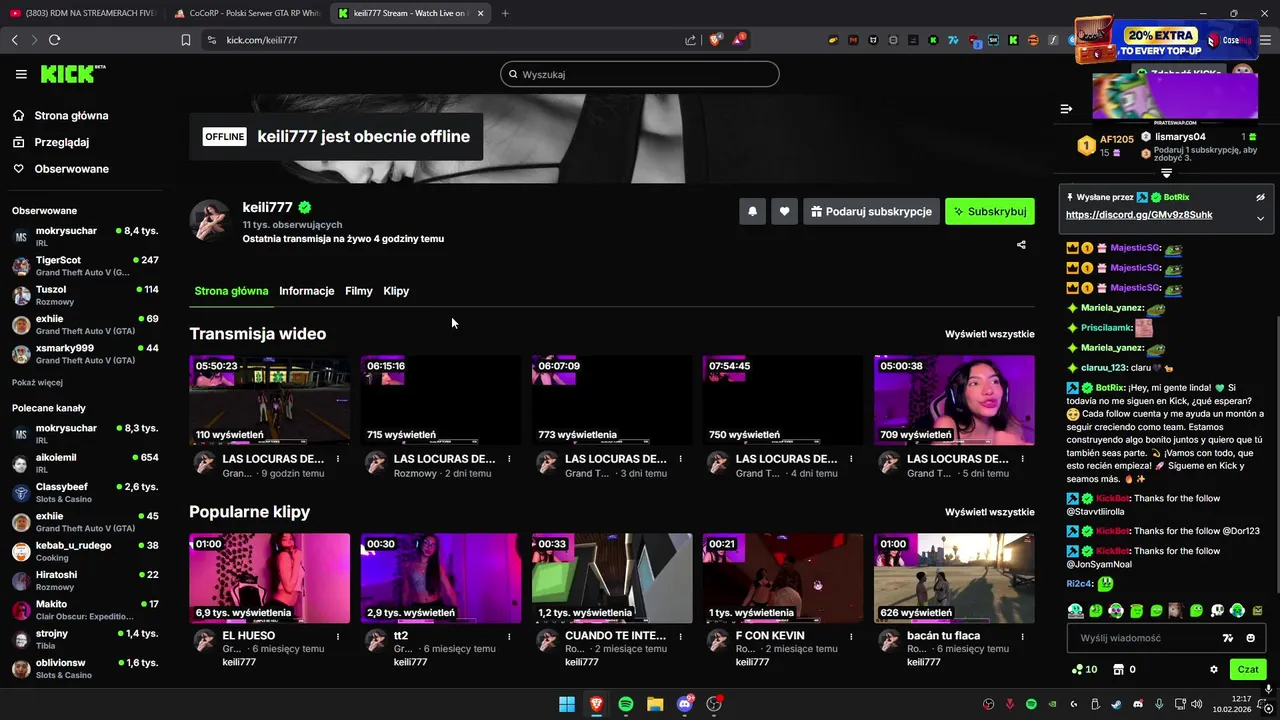Switch to Klipy tab
This screenshot has width=1280, height=720.
tap(396, 291)
